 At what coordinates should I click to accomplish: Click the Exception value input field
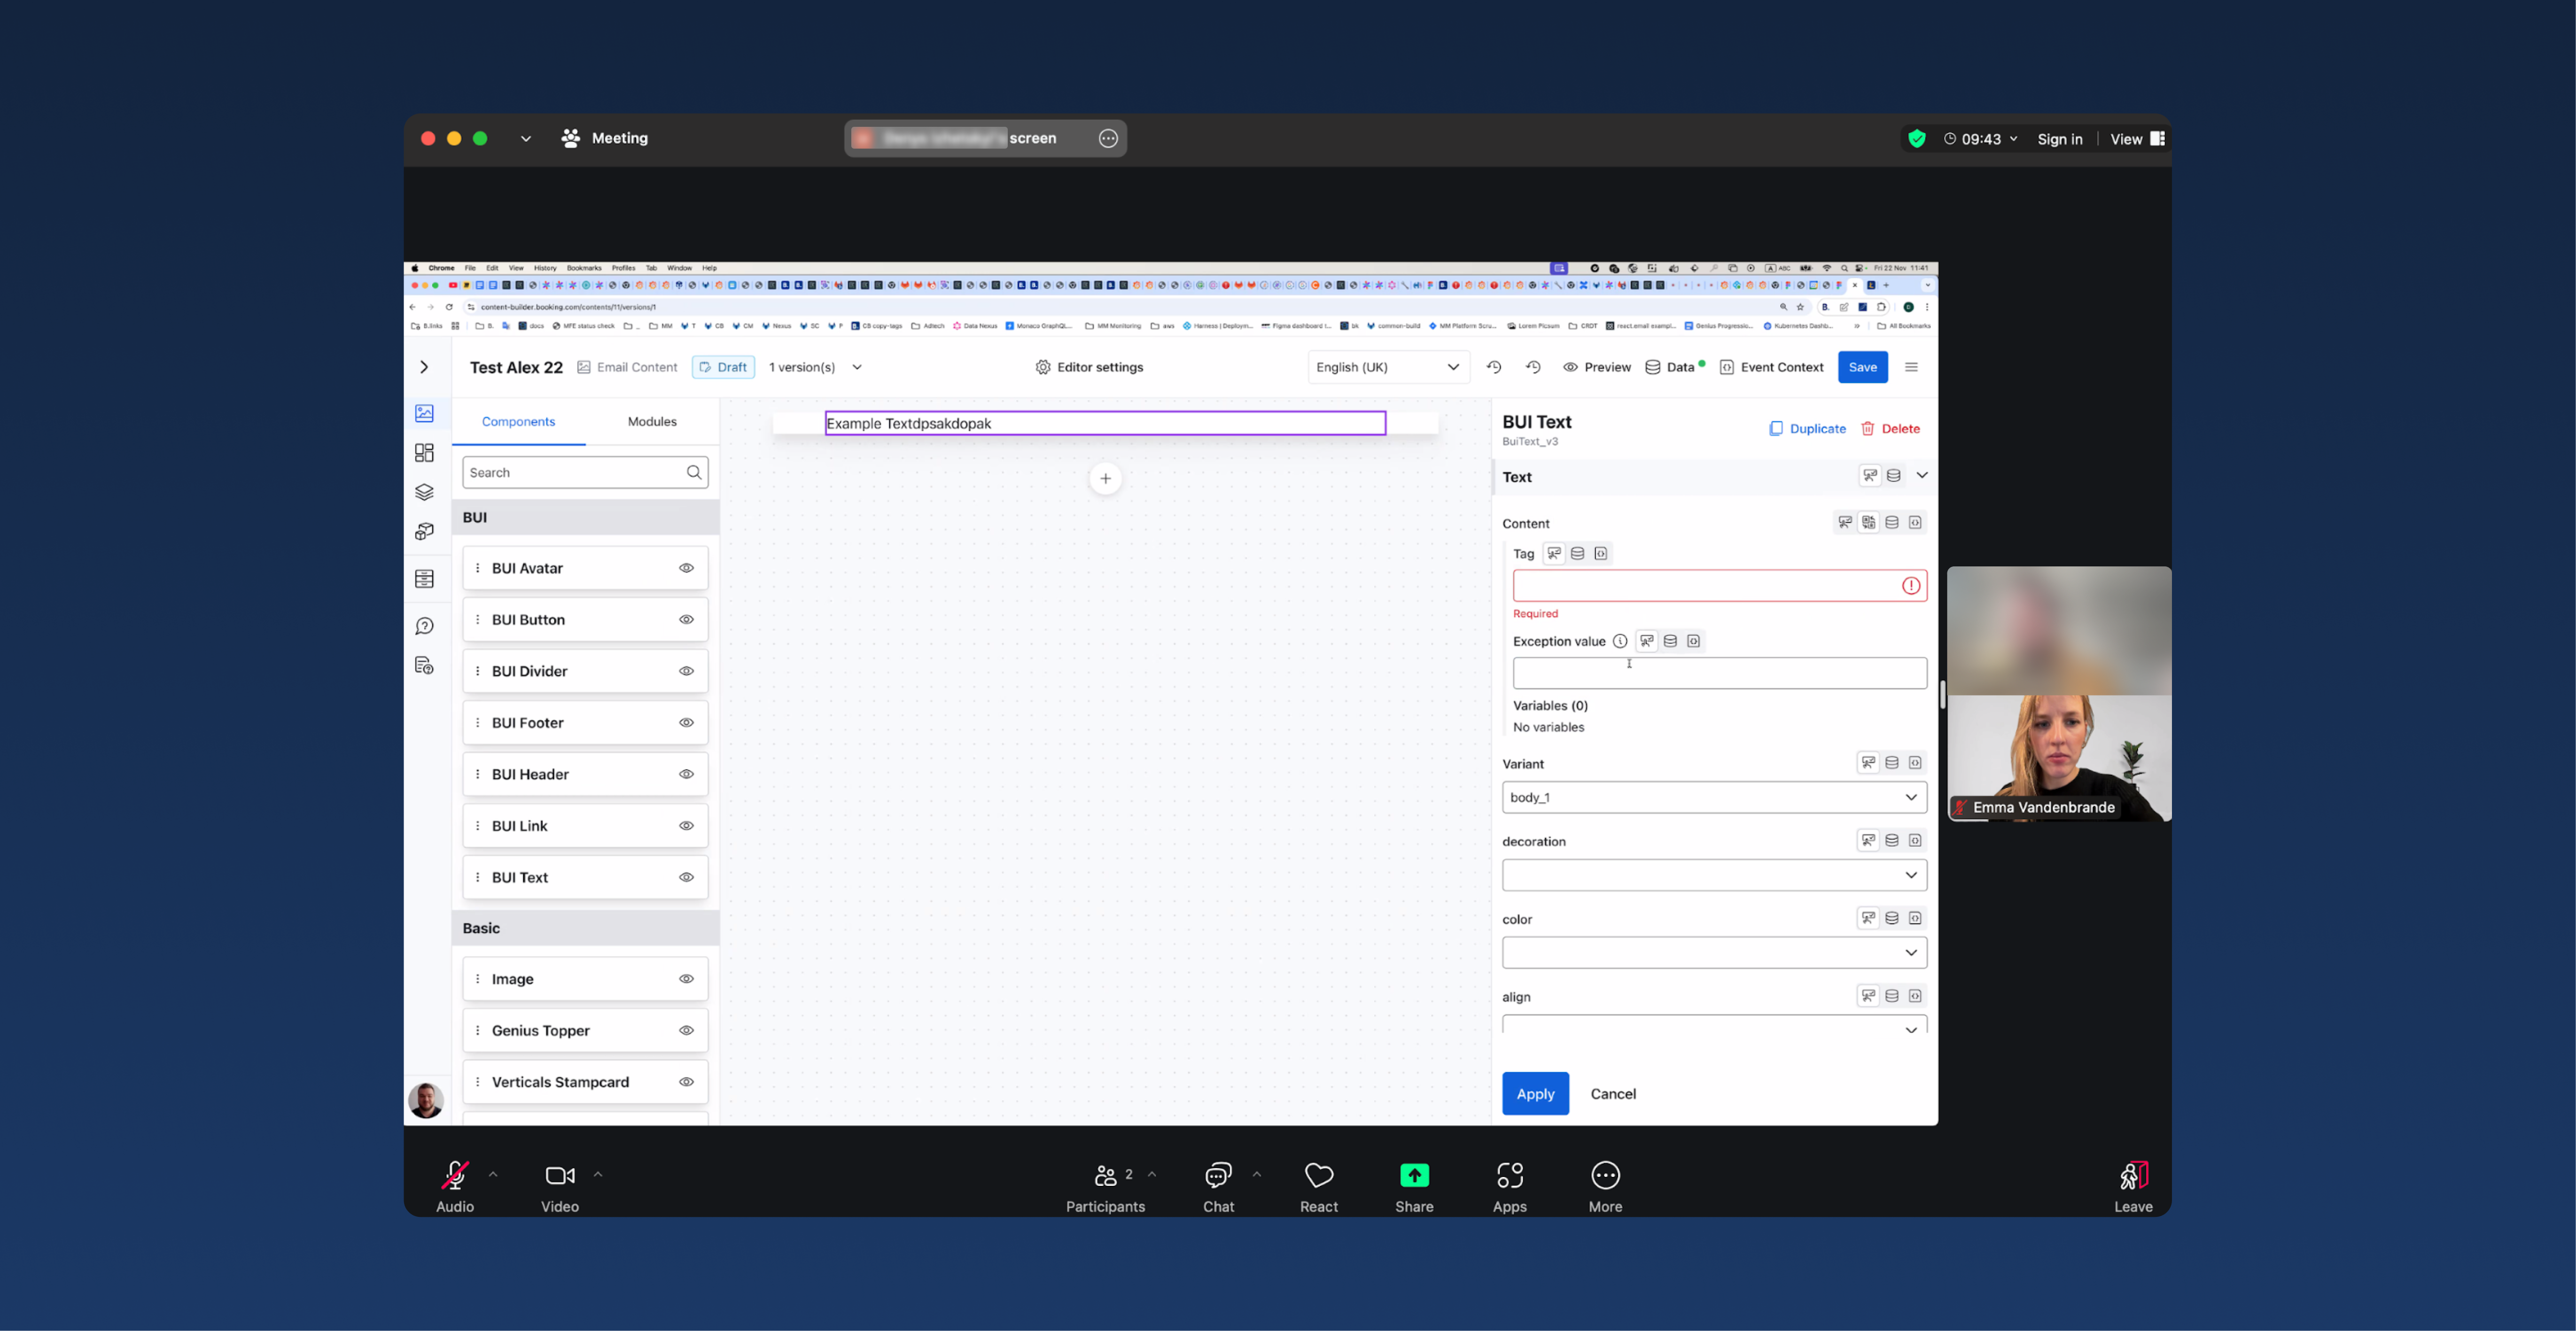click(x=1719, y=673)
